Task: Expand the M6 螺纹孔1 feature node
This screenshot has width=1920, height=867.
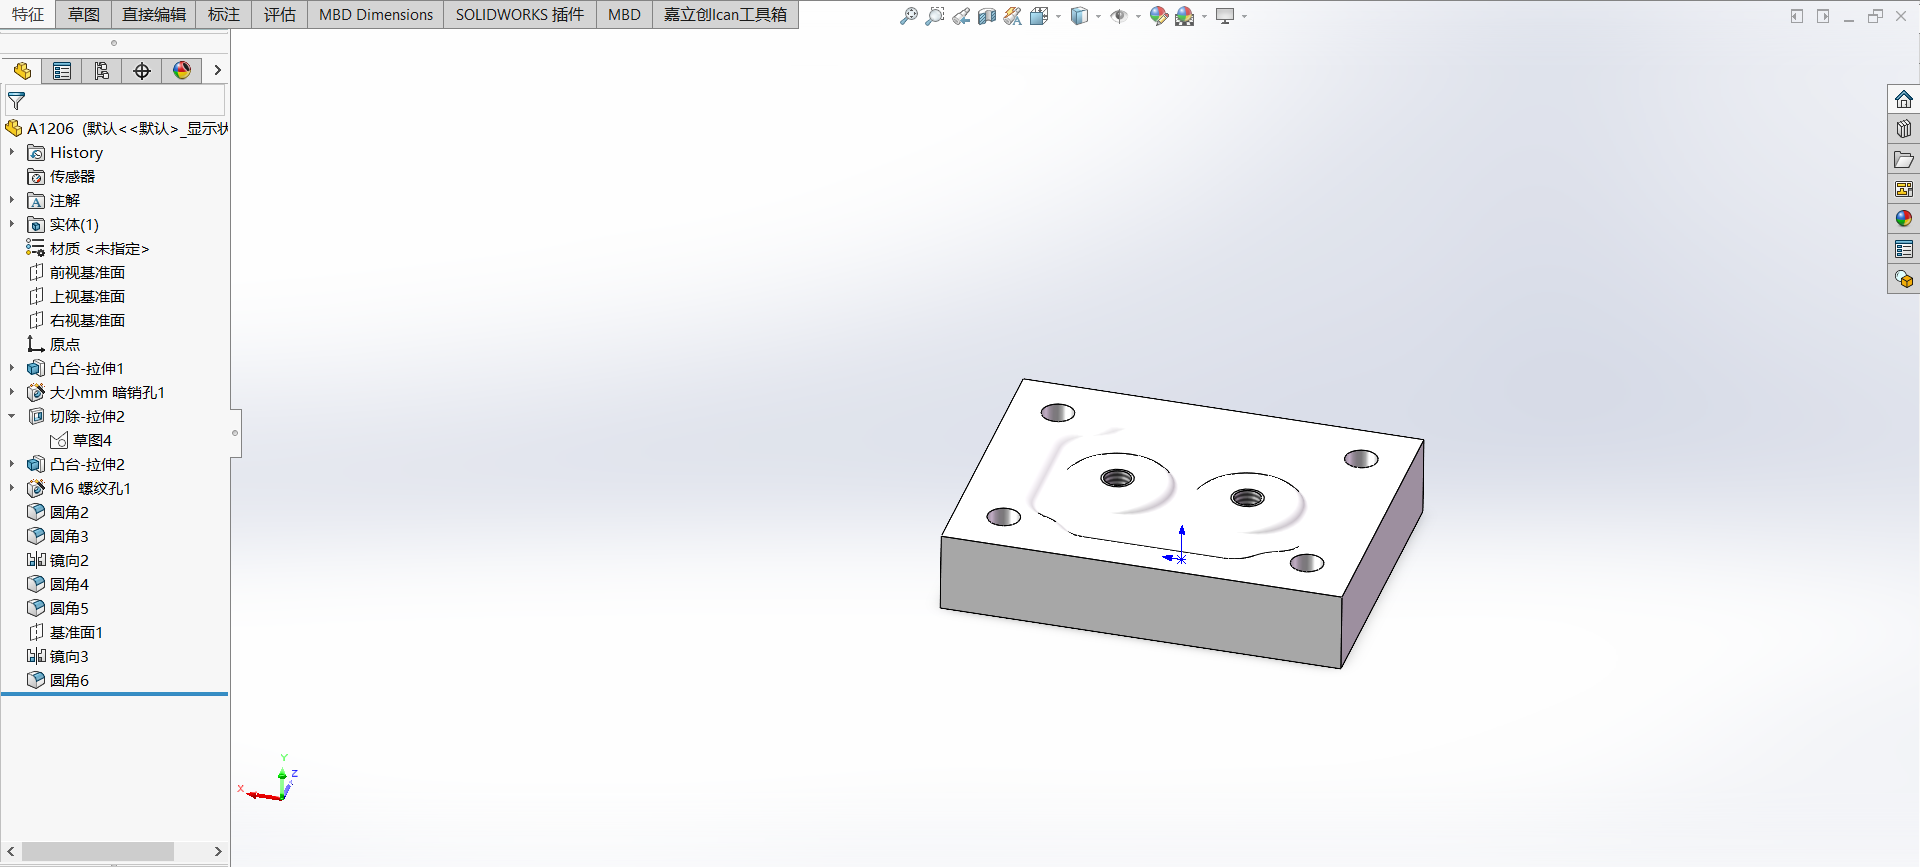Action: (x=12, y=488)
